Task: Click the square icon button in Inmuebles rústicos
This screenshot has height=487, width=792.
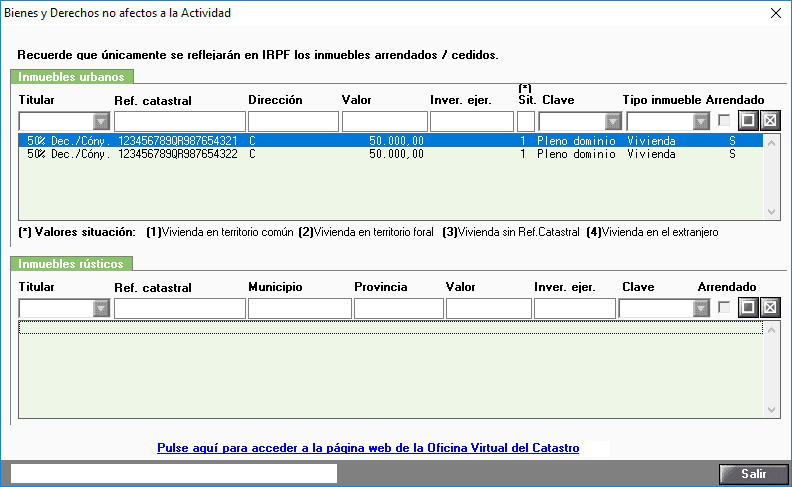Action: click(748, 308)
